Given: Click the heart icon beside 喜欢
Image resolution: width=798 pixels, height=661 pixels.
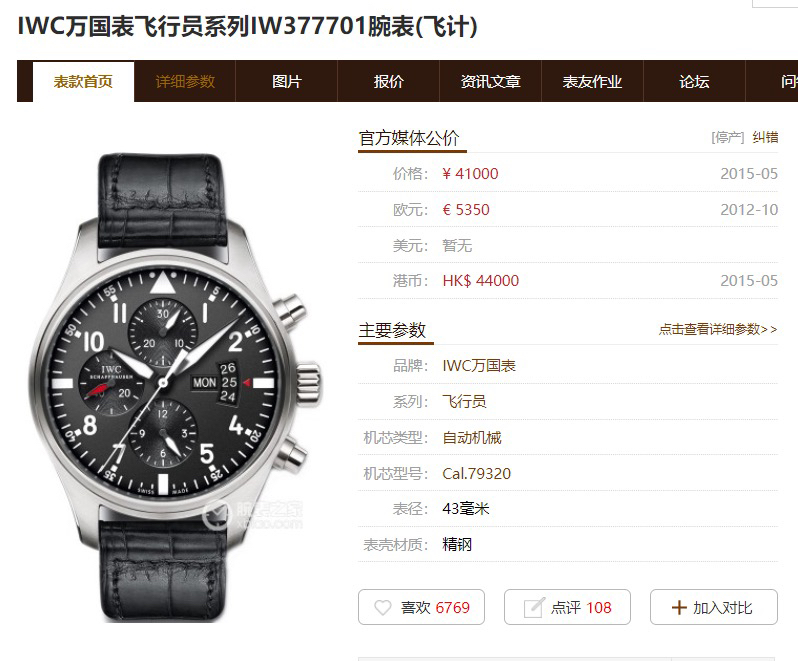Looking at the screenshot, I should pyautogui.click(x=383, y=608).
